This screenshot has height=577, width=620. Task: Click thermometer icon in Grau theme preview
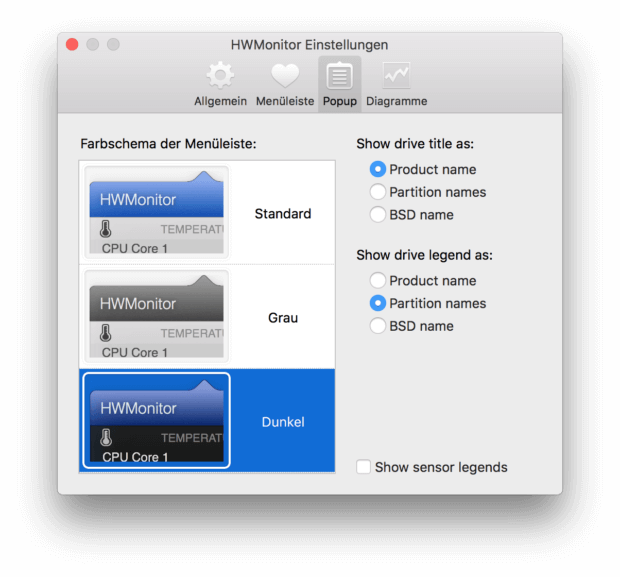point(107,333)
